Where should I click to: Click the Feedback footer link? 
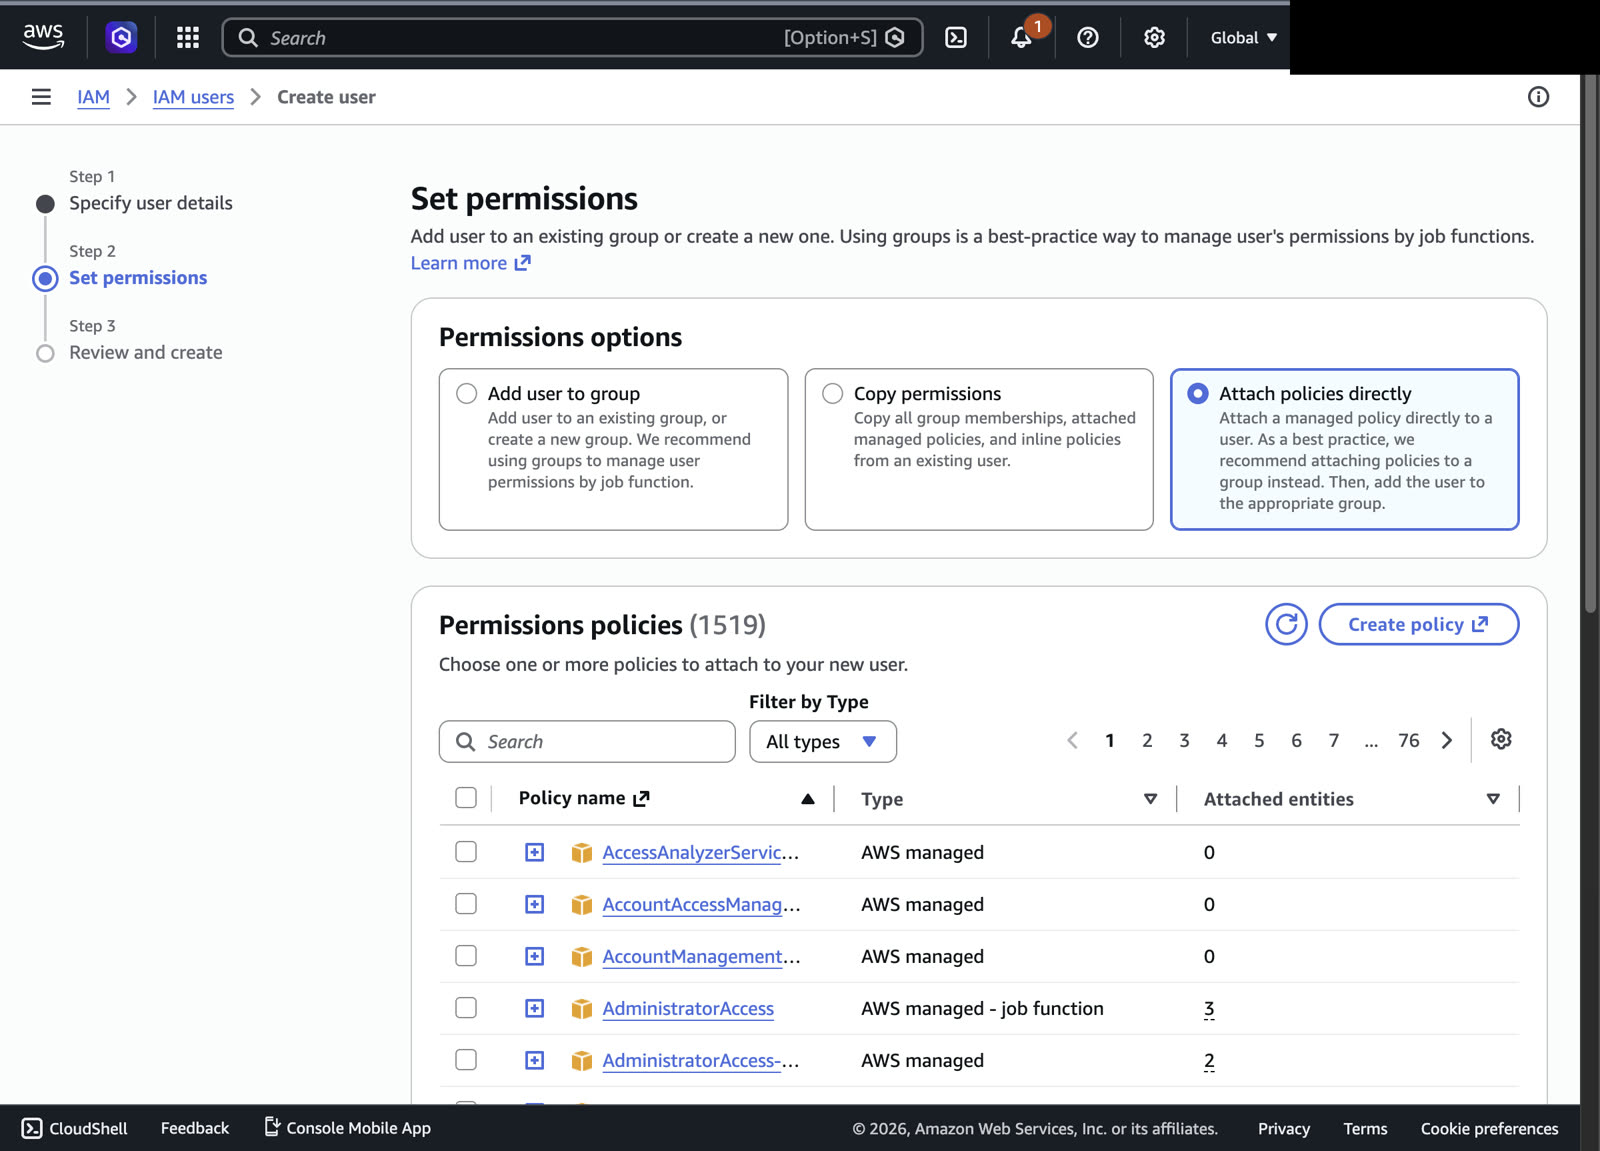point(195,1128)
